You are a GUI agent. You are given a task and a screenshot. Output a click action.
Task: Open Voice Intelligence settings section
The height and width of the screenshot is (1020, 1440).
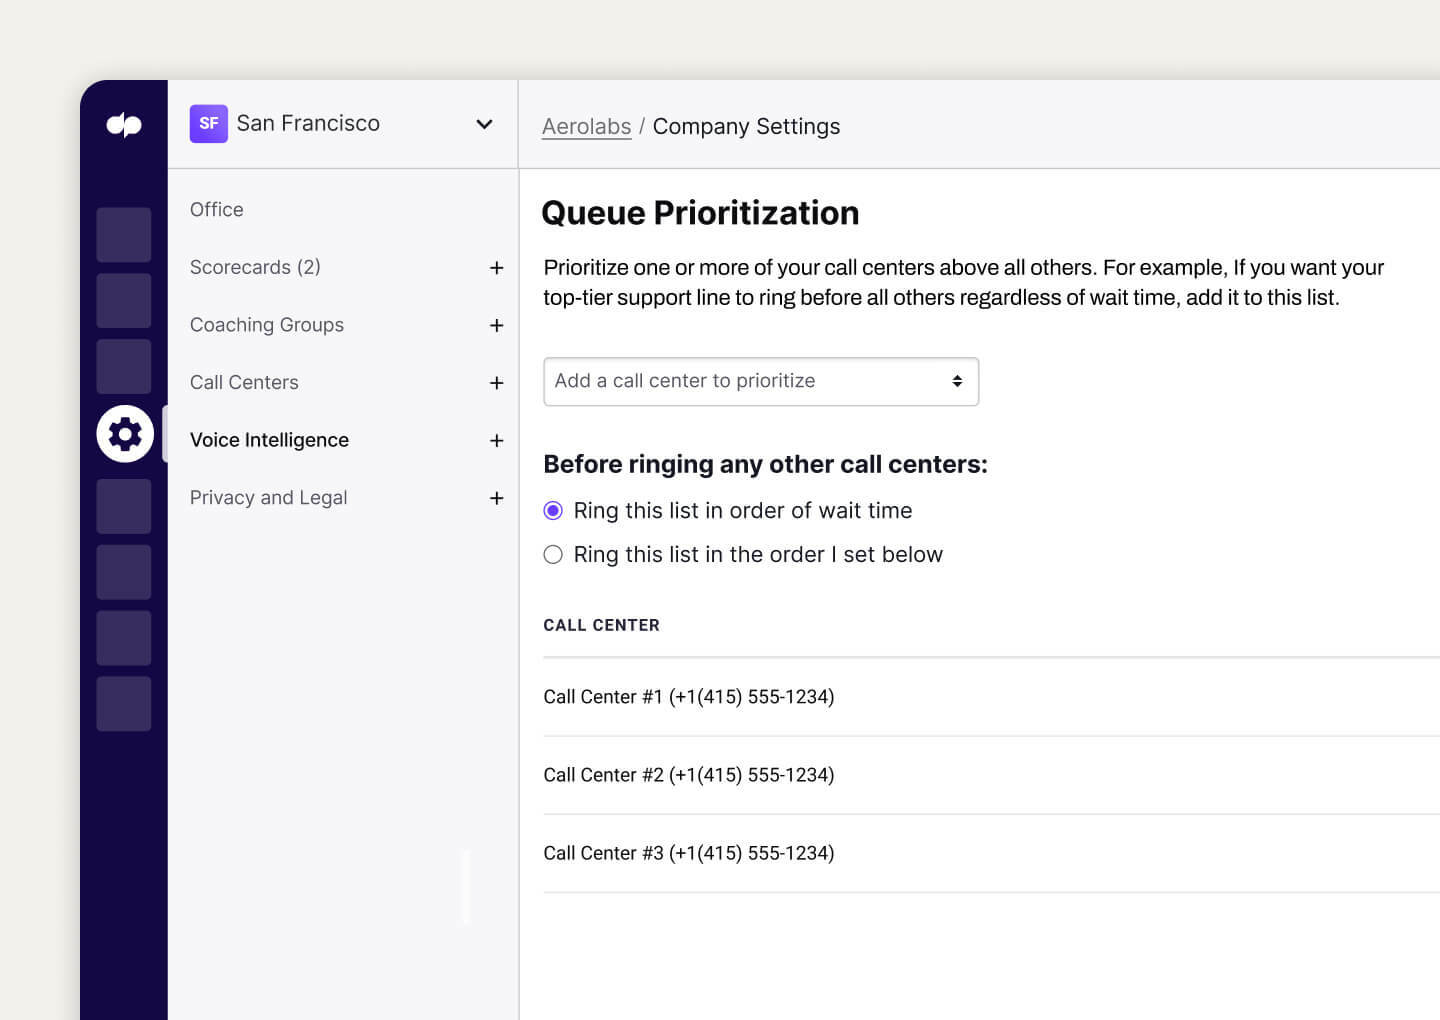269,440
